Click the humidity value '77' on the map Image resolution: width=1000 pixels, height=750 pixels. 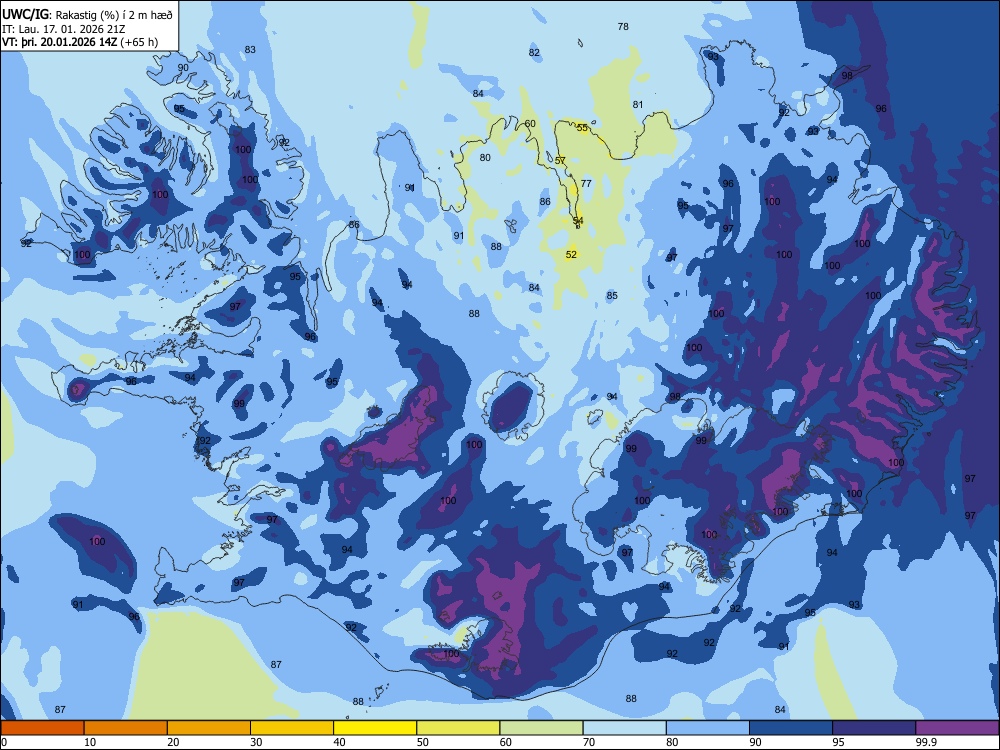click(586, 183)
